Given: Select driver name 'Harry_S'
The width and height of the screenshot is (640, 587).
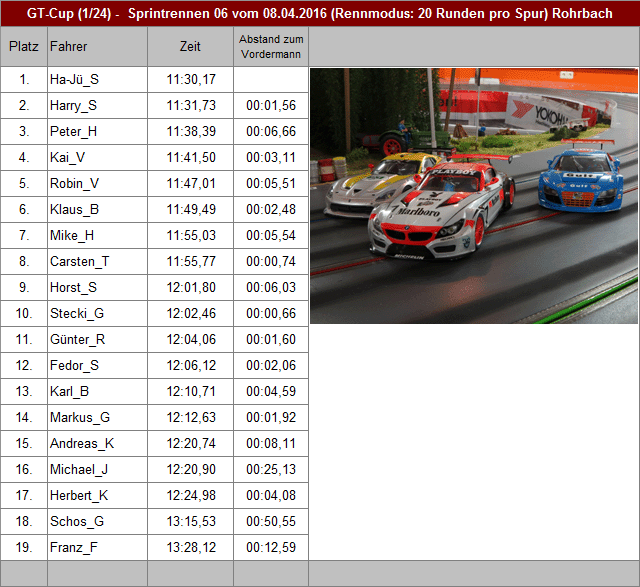Looking at the screenshot, I should 73,105.
